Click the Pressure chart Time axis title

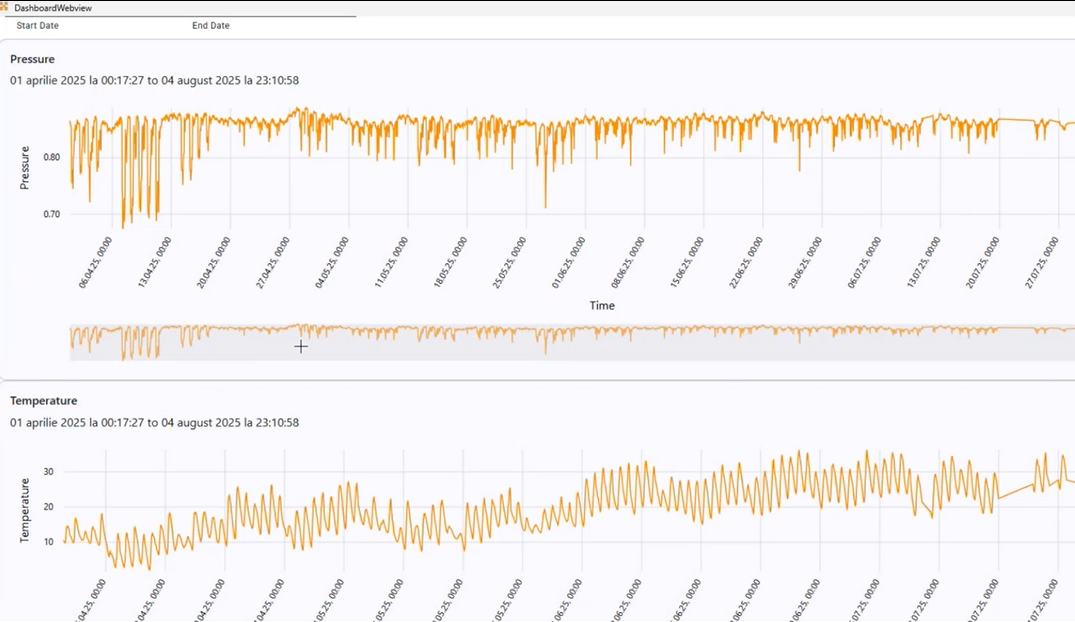pyautogui.click(x=602, y=305)
